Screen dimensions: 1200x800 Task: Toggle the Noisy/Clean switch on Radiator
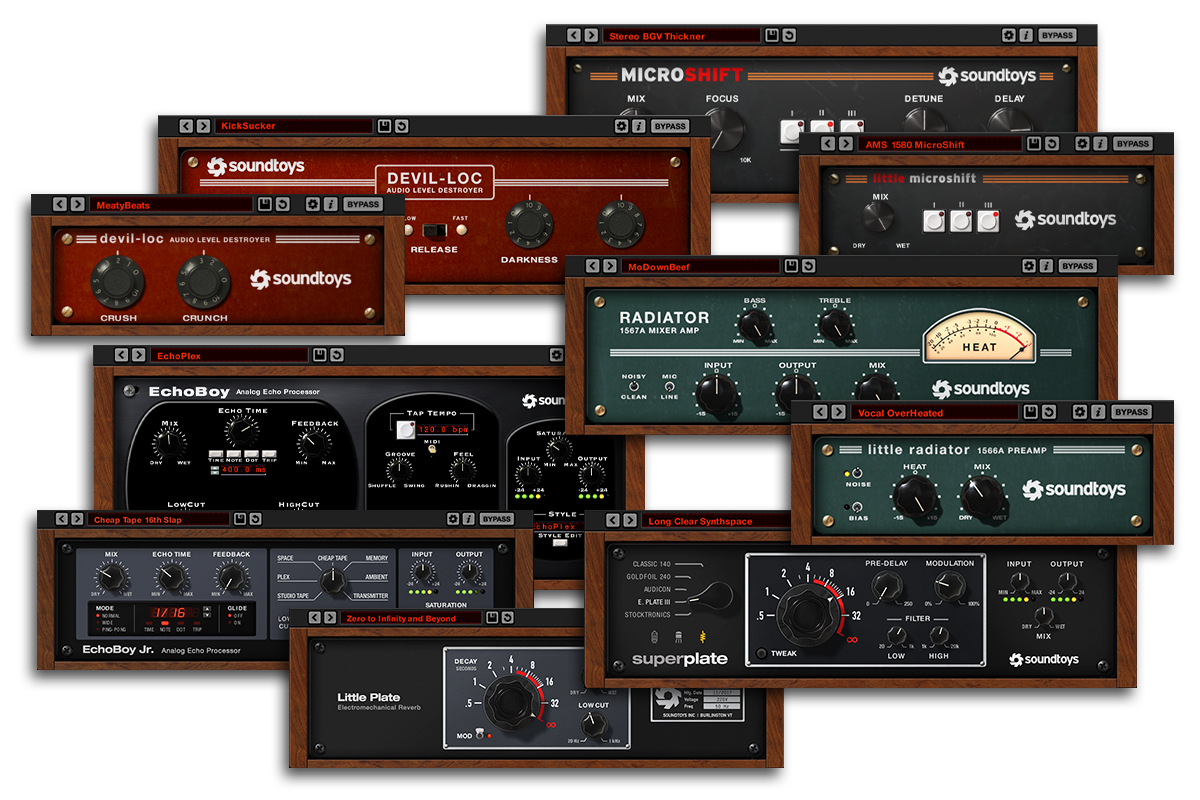pyautogui.click(x=633, y=384)
